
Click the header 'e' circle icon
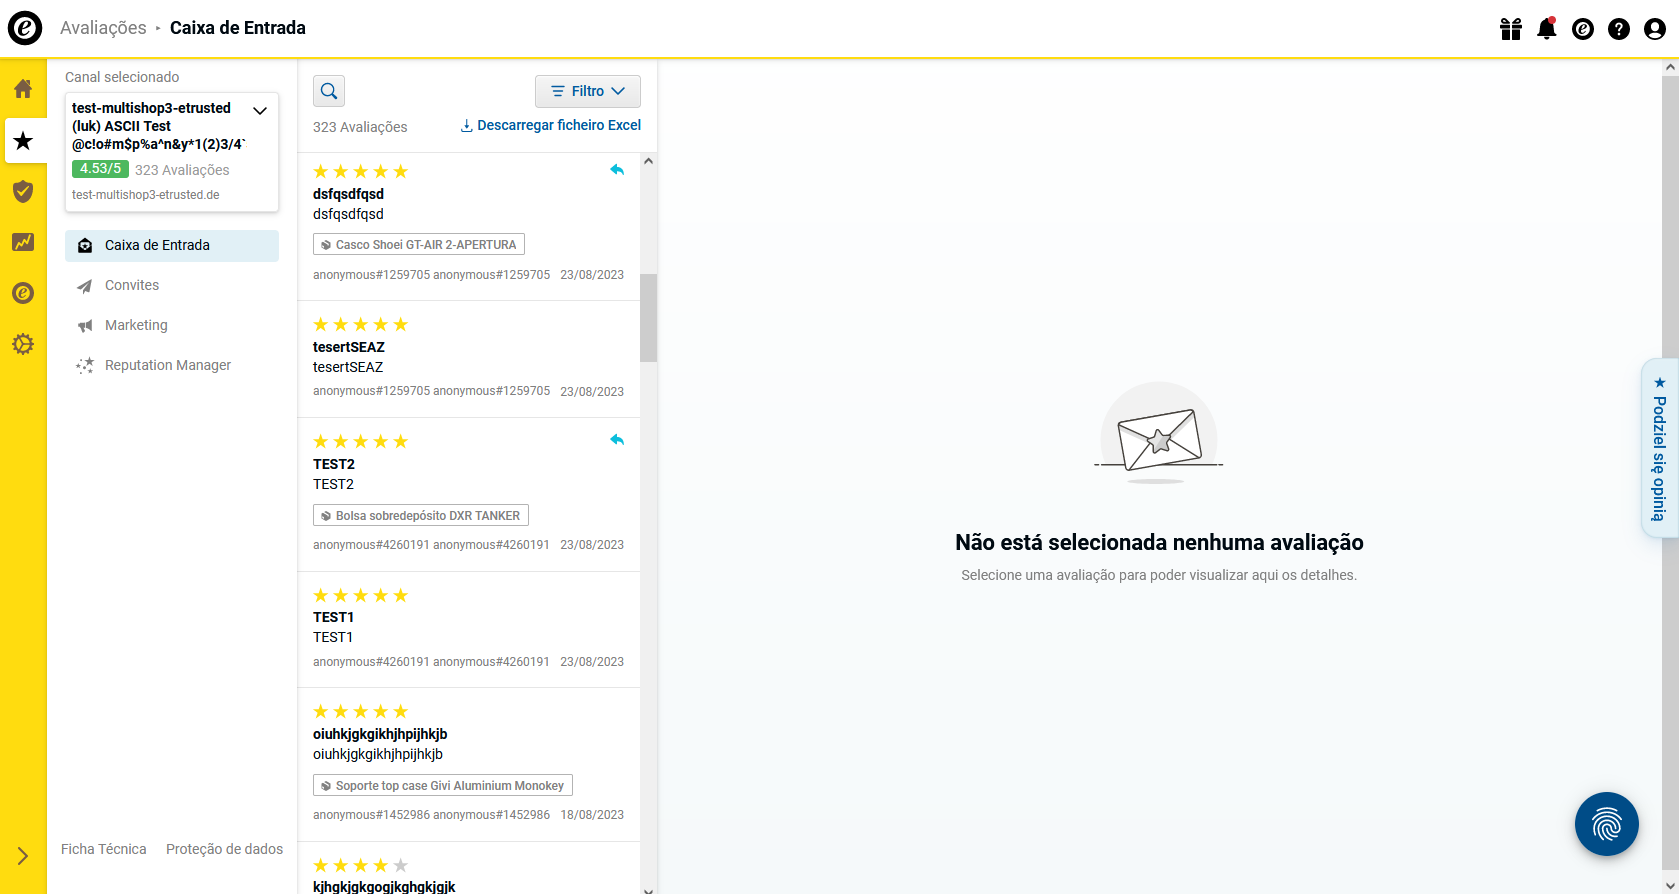point(1583,29)
